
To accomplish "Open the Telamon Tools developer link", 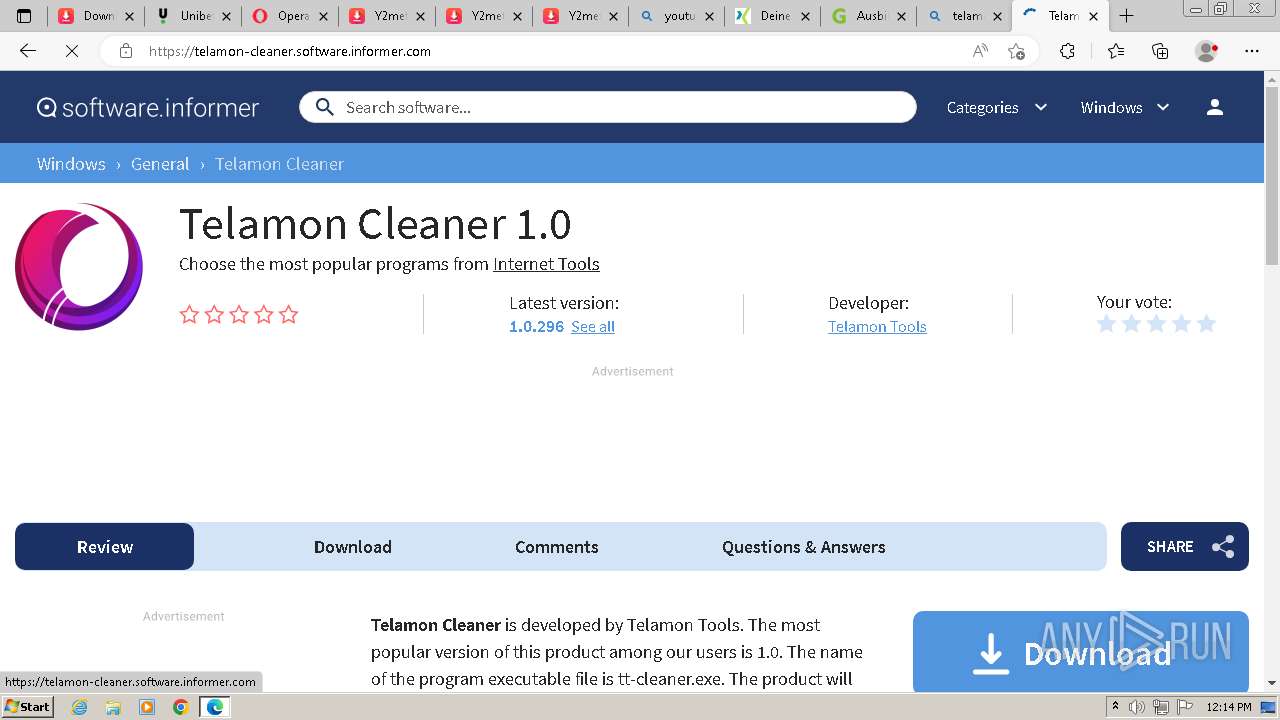I will coord(877,327).
